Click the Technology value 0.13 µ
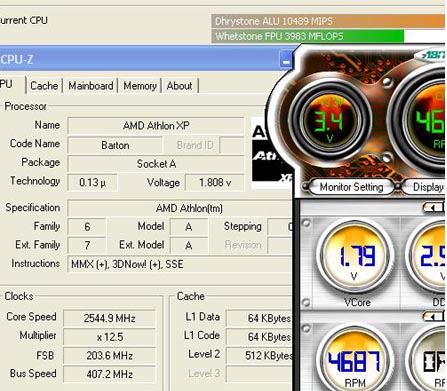Image resolution: width=447 pixels, height=391 pixels. 92,183
